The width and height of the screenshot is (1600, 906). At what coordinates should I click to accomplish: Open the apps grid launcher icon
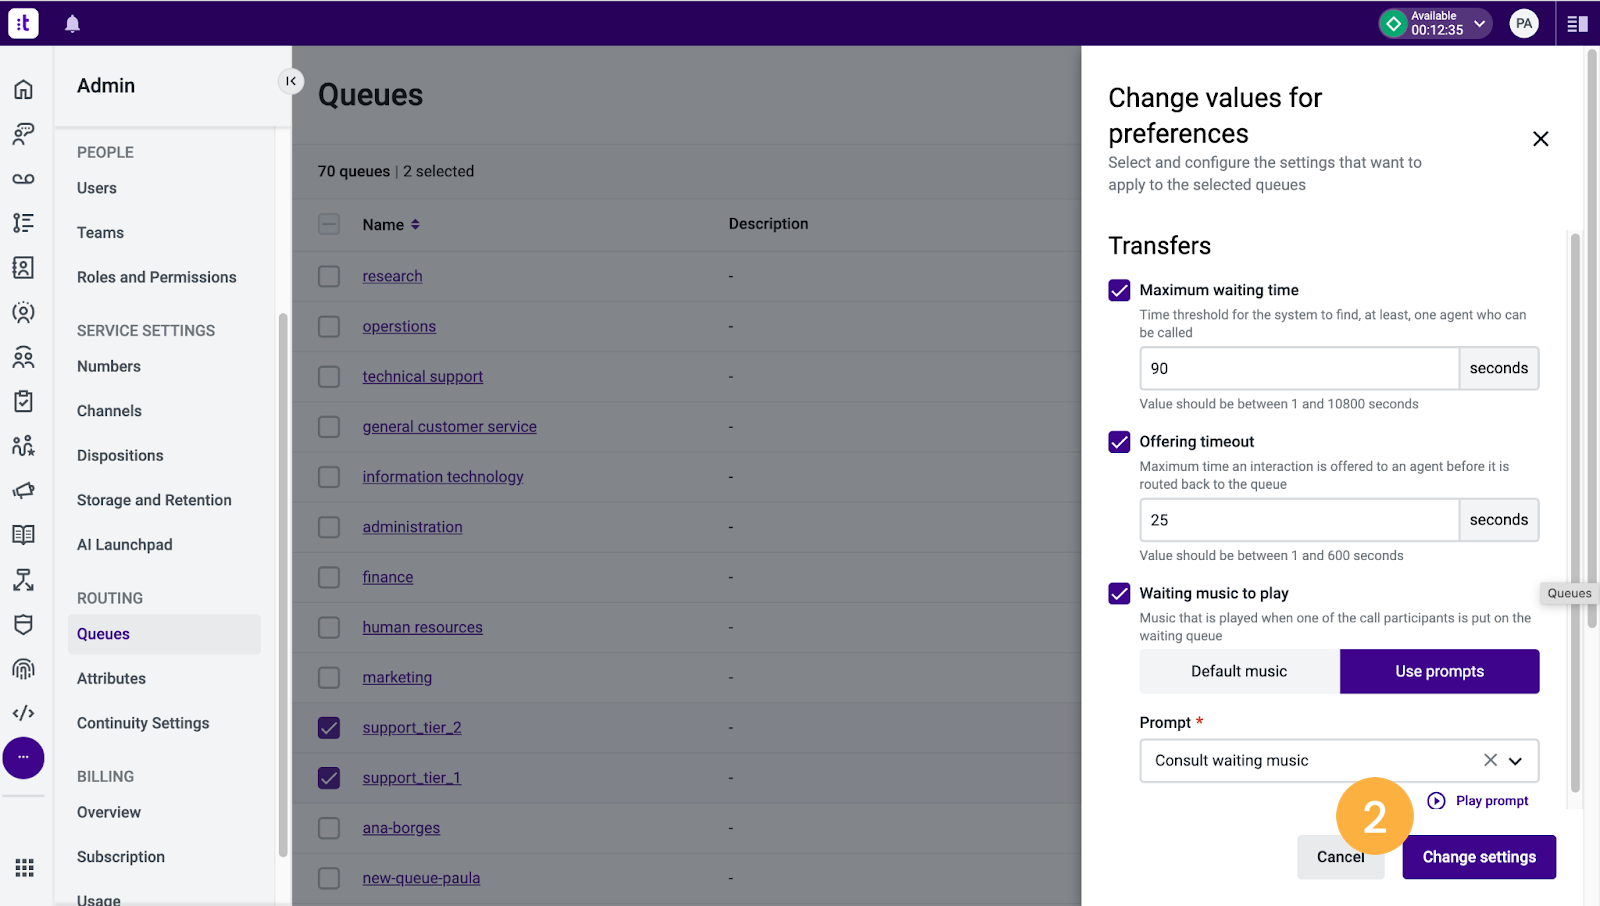24,867
